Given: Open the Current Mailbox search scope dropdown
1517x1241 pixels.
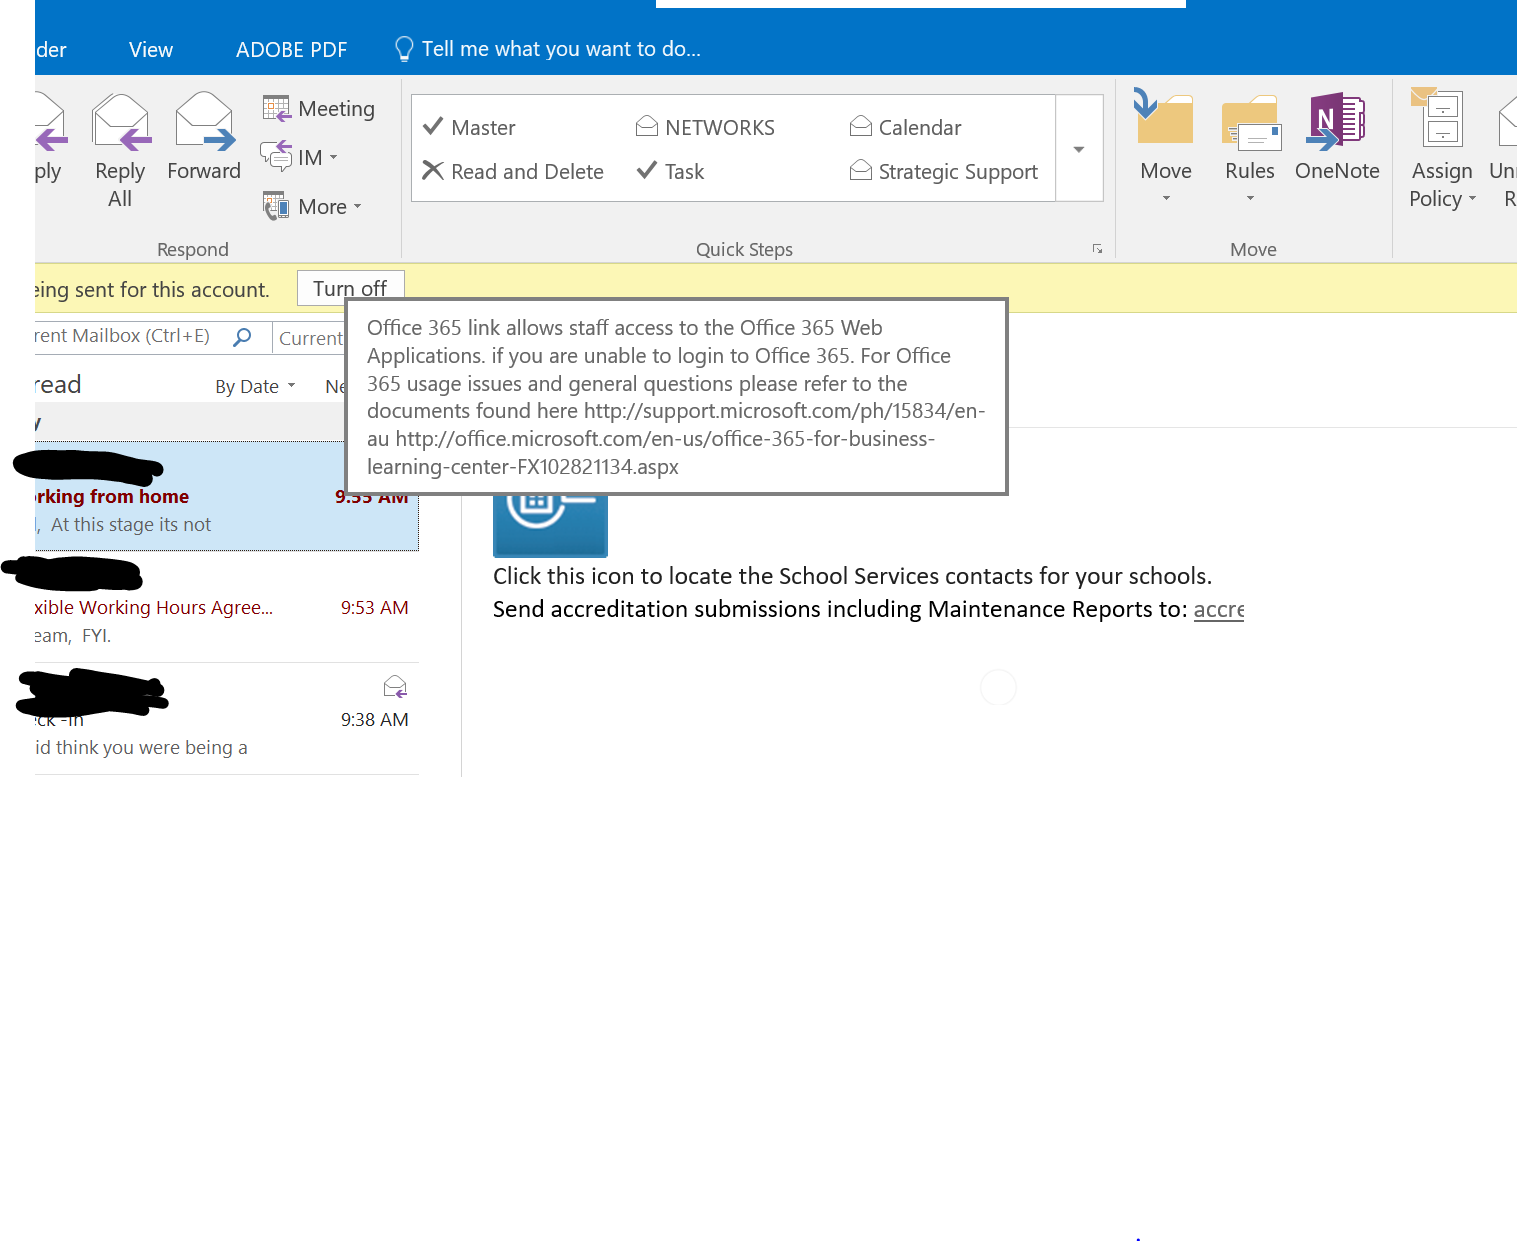Looking at the screenshot, I should tap(310, 338).
